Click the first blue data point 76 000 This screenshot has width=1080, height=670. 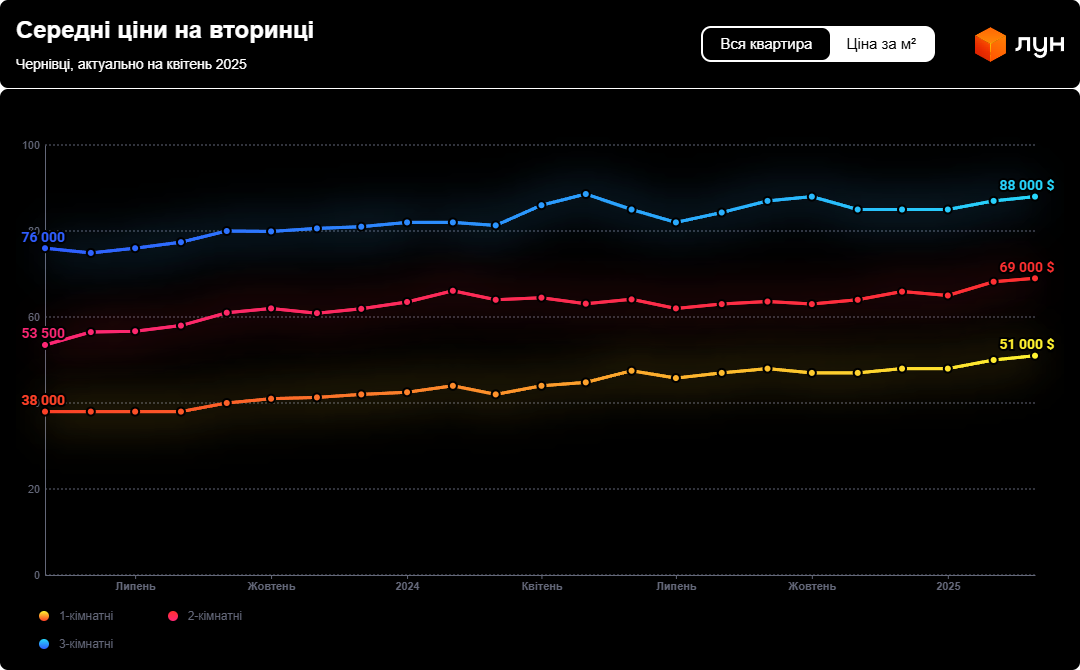click(45, 248)
